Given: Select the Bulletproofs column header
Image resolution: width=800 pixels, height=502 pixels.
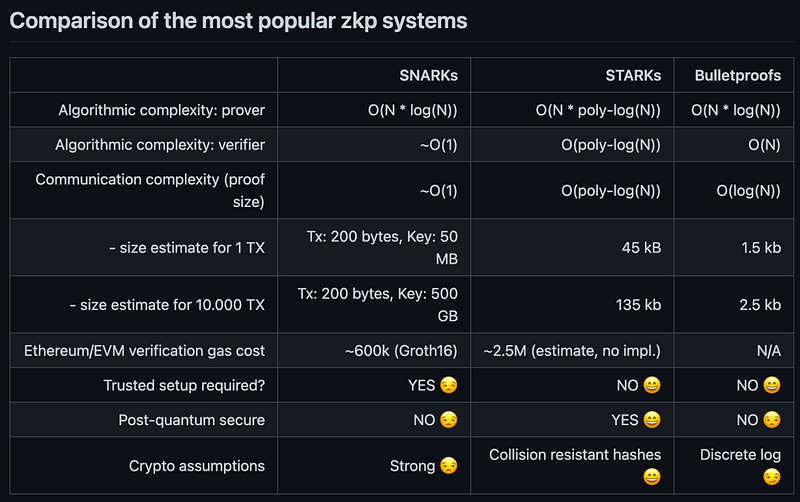Looking at the screenshot, I should pos(738,76).
